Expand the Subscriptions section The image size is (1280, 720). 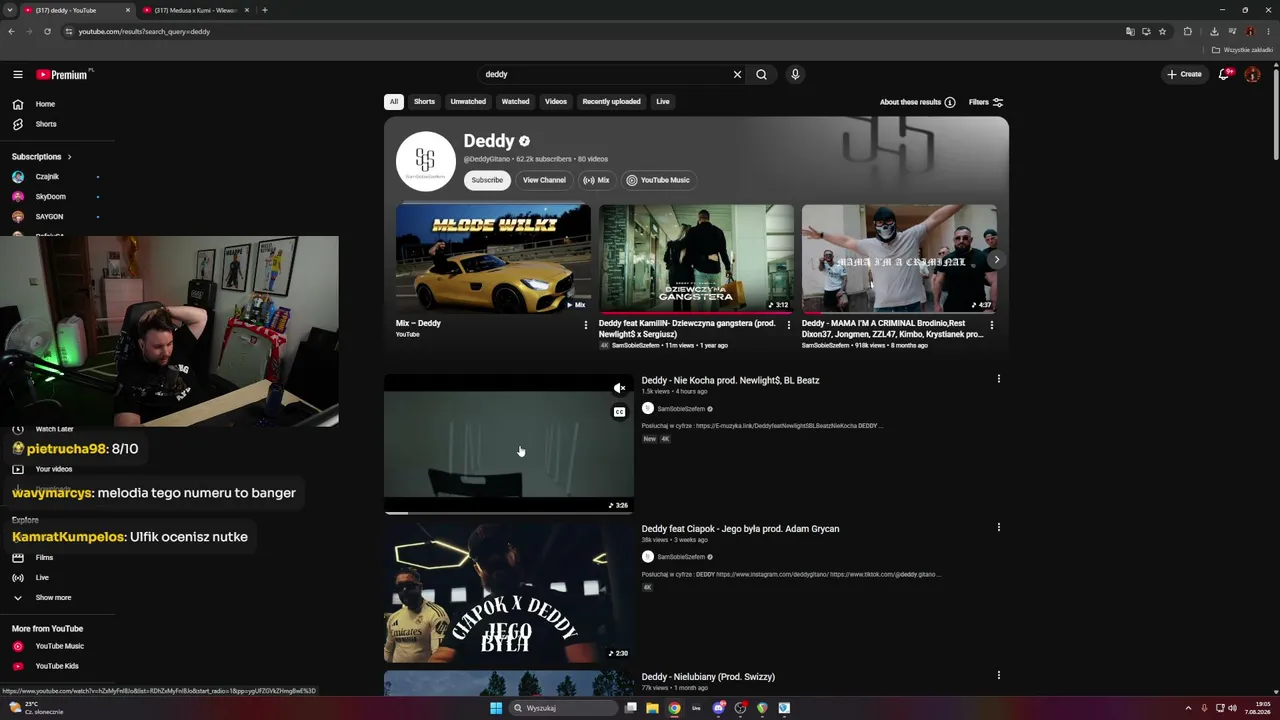point(42,157)
